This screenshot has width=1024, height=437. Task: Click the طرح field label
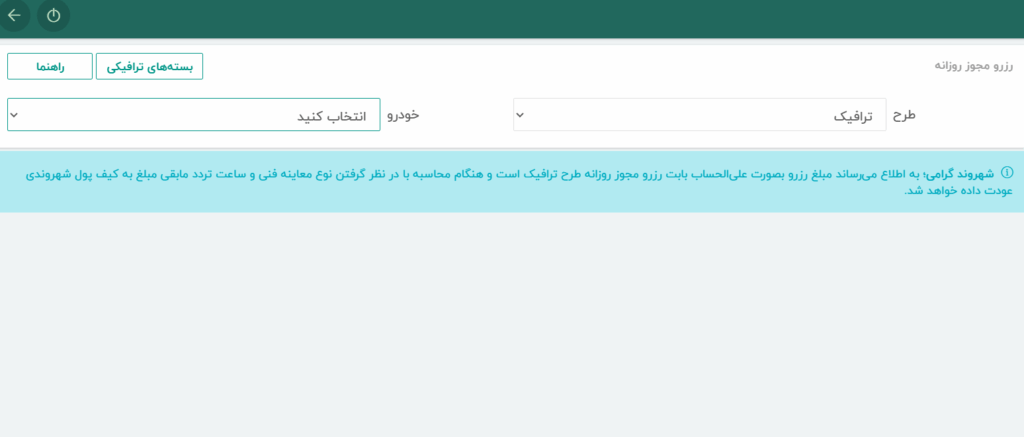(x=904, y=115)
